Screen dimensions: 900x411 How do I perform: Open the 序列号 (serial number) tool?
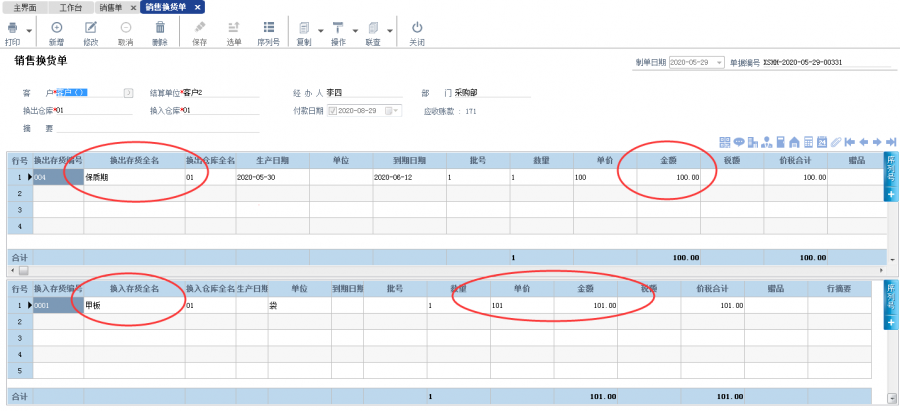point(268,28)
